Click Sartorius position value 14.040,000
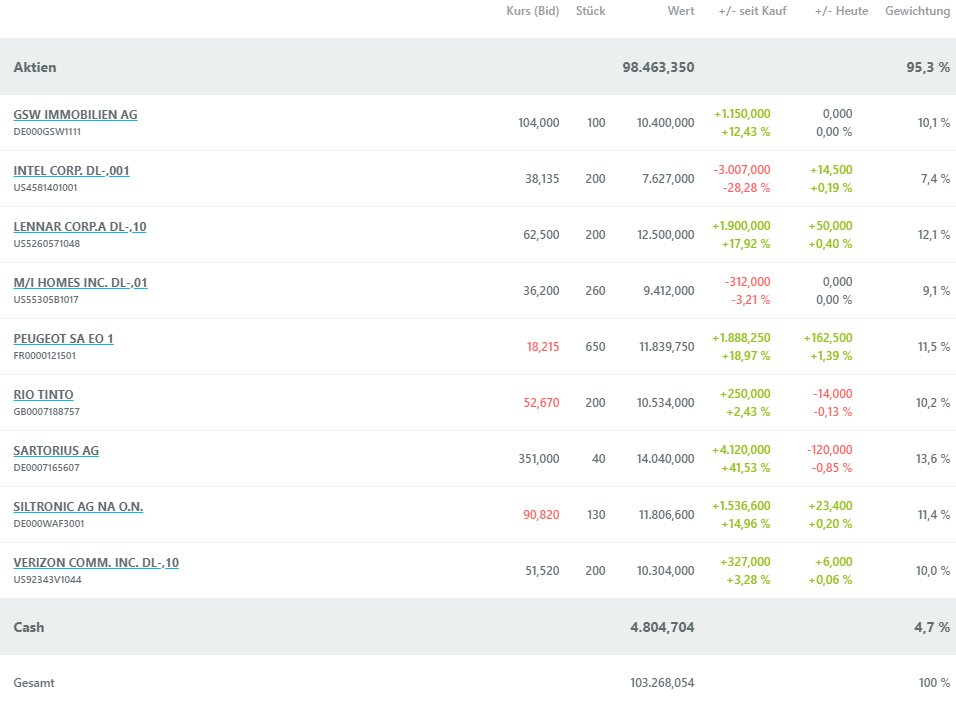This screenshot has height=702, width=956. pyautogui.click(x=666, y=459)
